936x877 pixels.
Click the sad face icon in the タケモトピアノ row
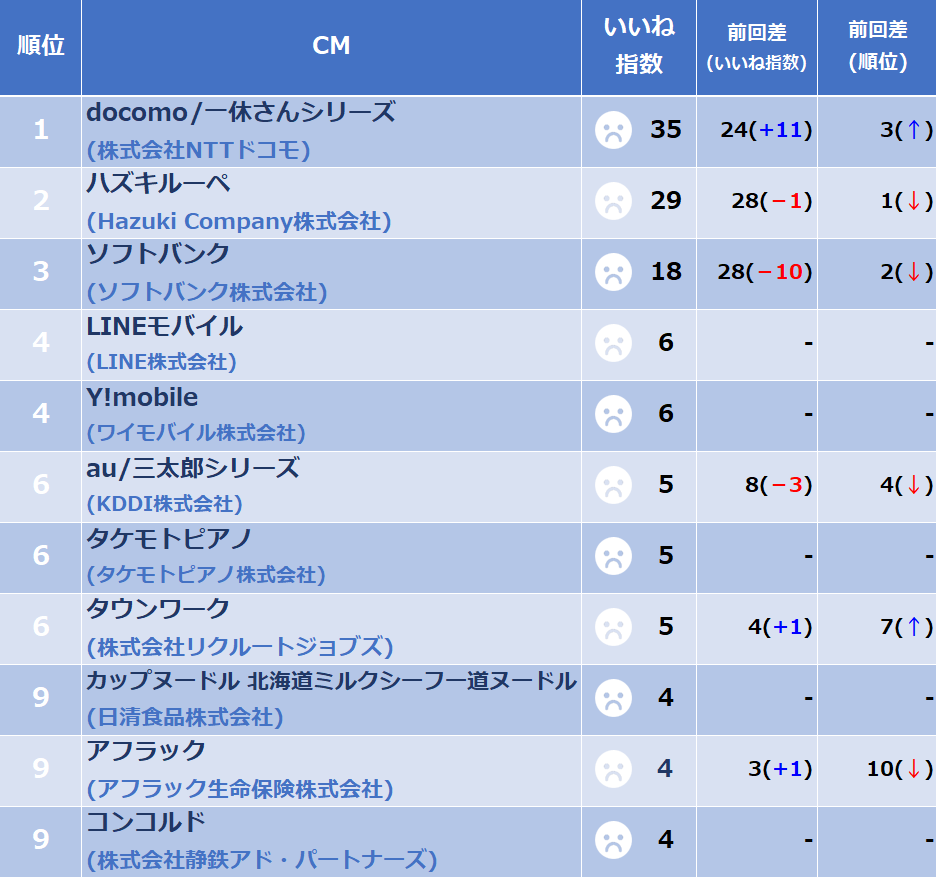[x=613, y=556]
